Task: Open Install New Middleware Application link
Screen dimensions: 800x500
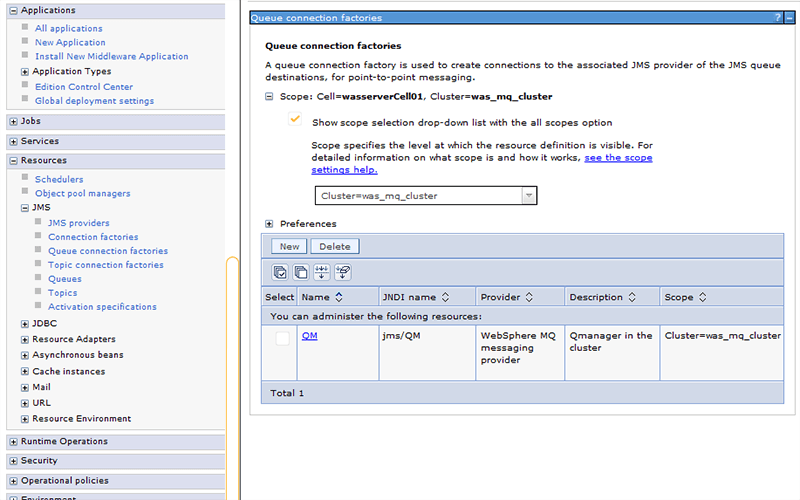Action: click(x=111, y=56)
